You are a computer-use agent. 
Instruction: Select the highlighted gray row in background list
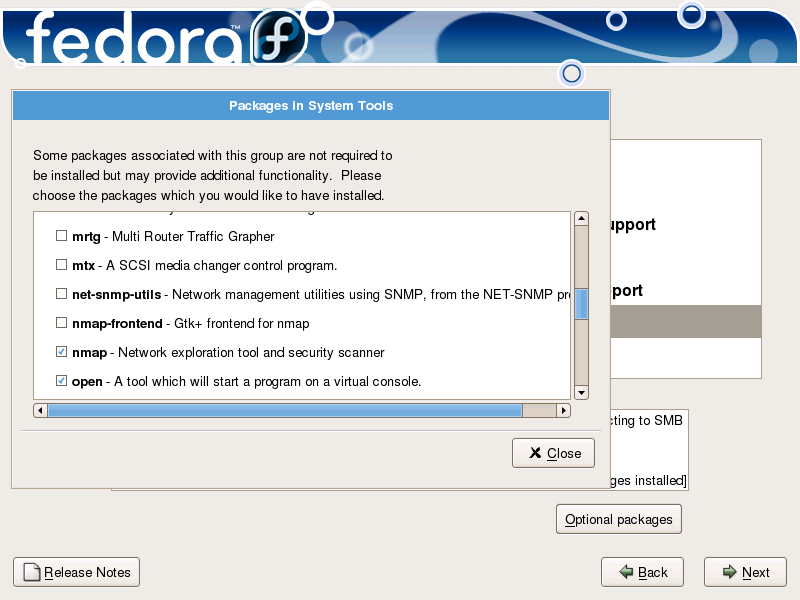686,321
